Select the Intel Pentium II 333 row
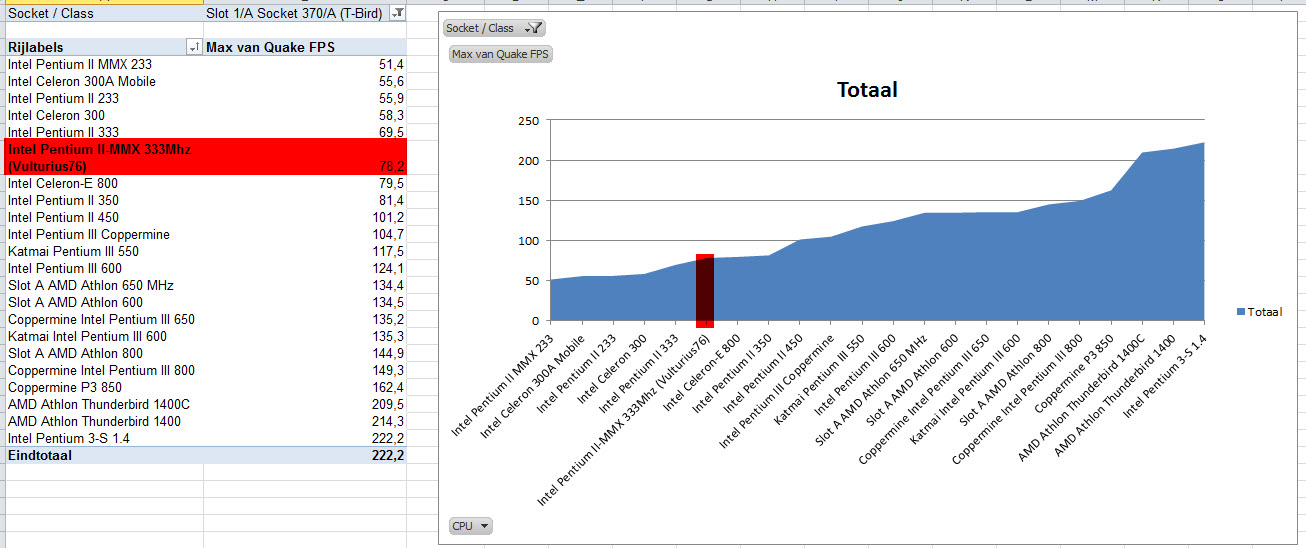 [205, 132]
